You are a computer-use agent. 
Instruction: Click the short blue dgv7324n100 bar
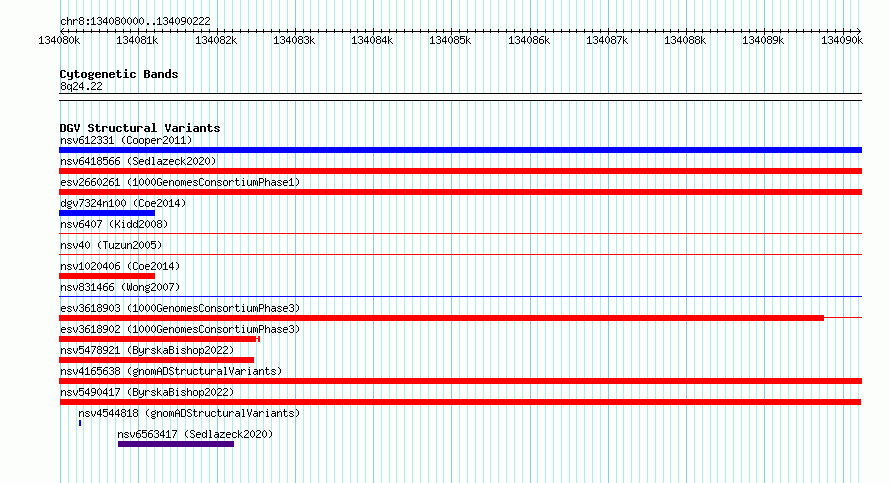point(107,213)
